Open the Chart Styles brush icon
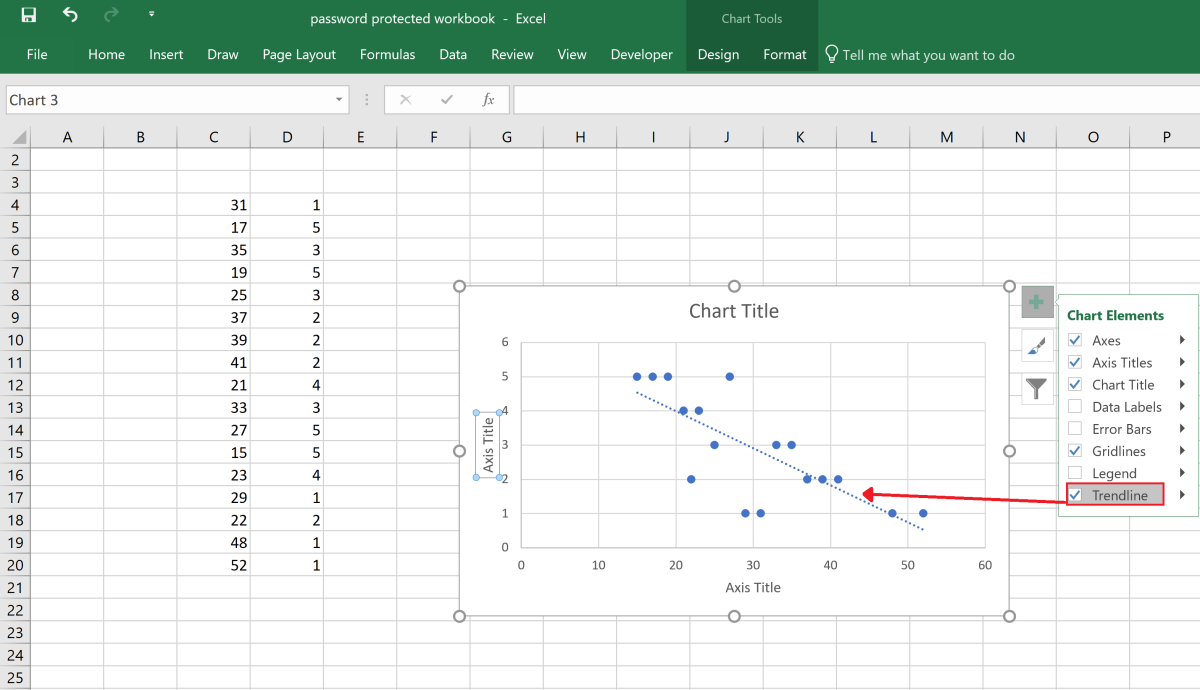This screenshot has height=690, width=1200. [1036, 345]
